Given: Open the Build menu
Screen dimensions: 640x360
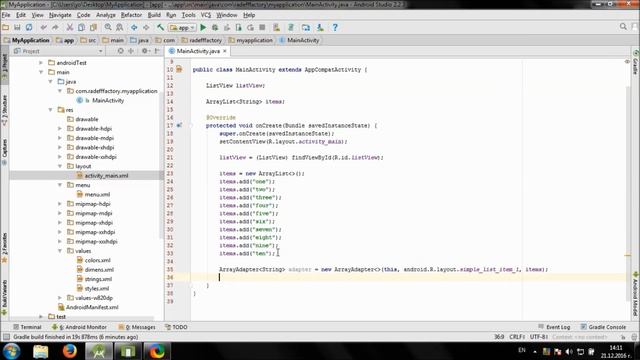Looking at the screenshot, I should (x=154, y=15).
